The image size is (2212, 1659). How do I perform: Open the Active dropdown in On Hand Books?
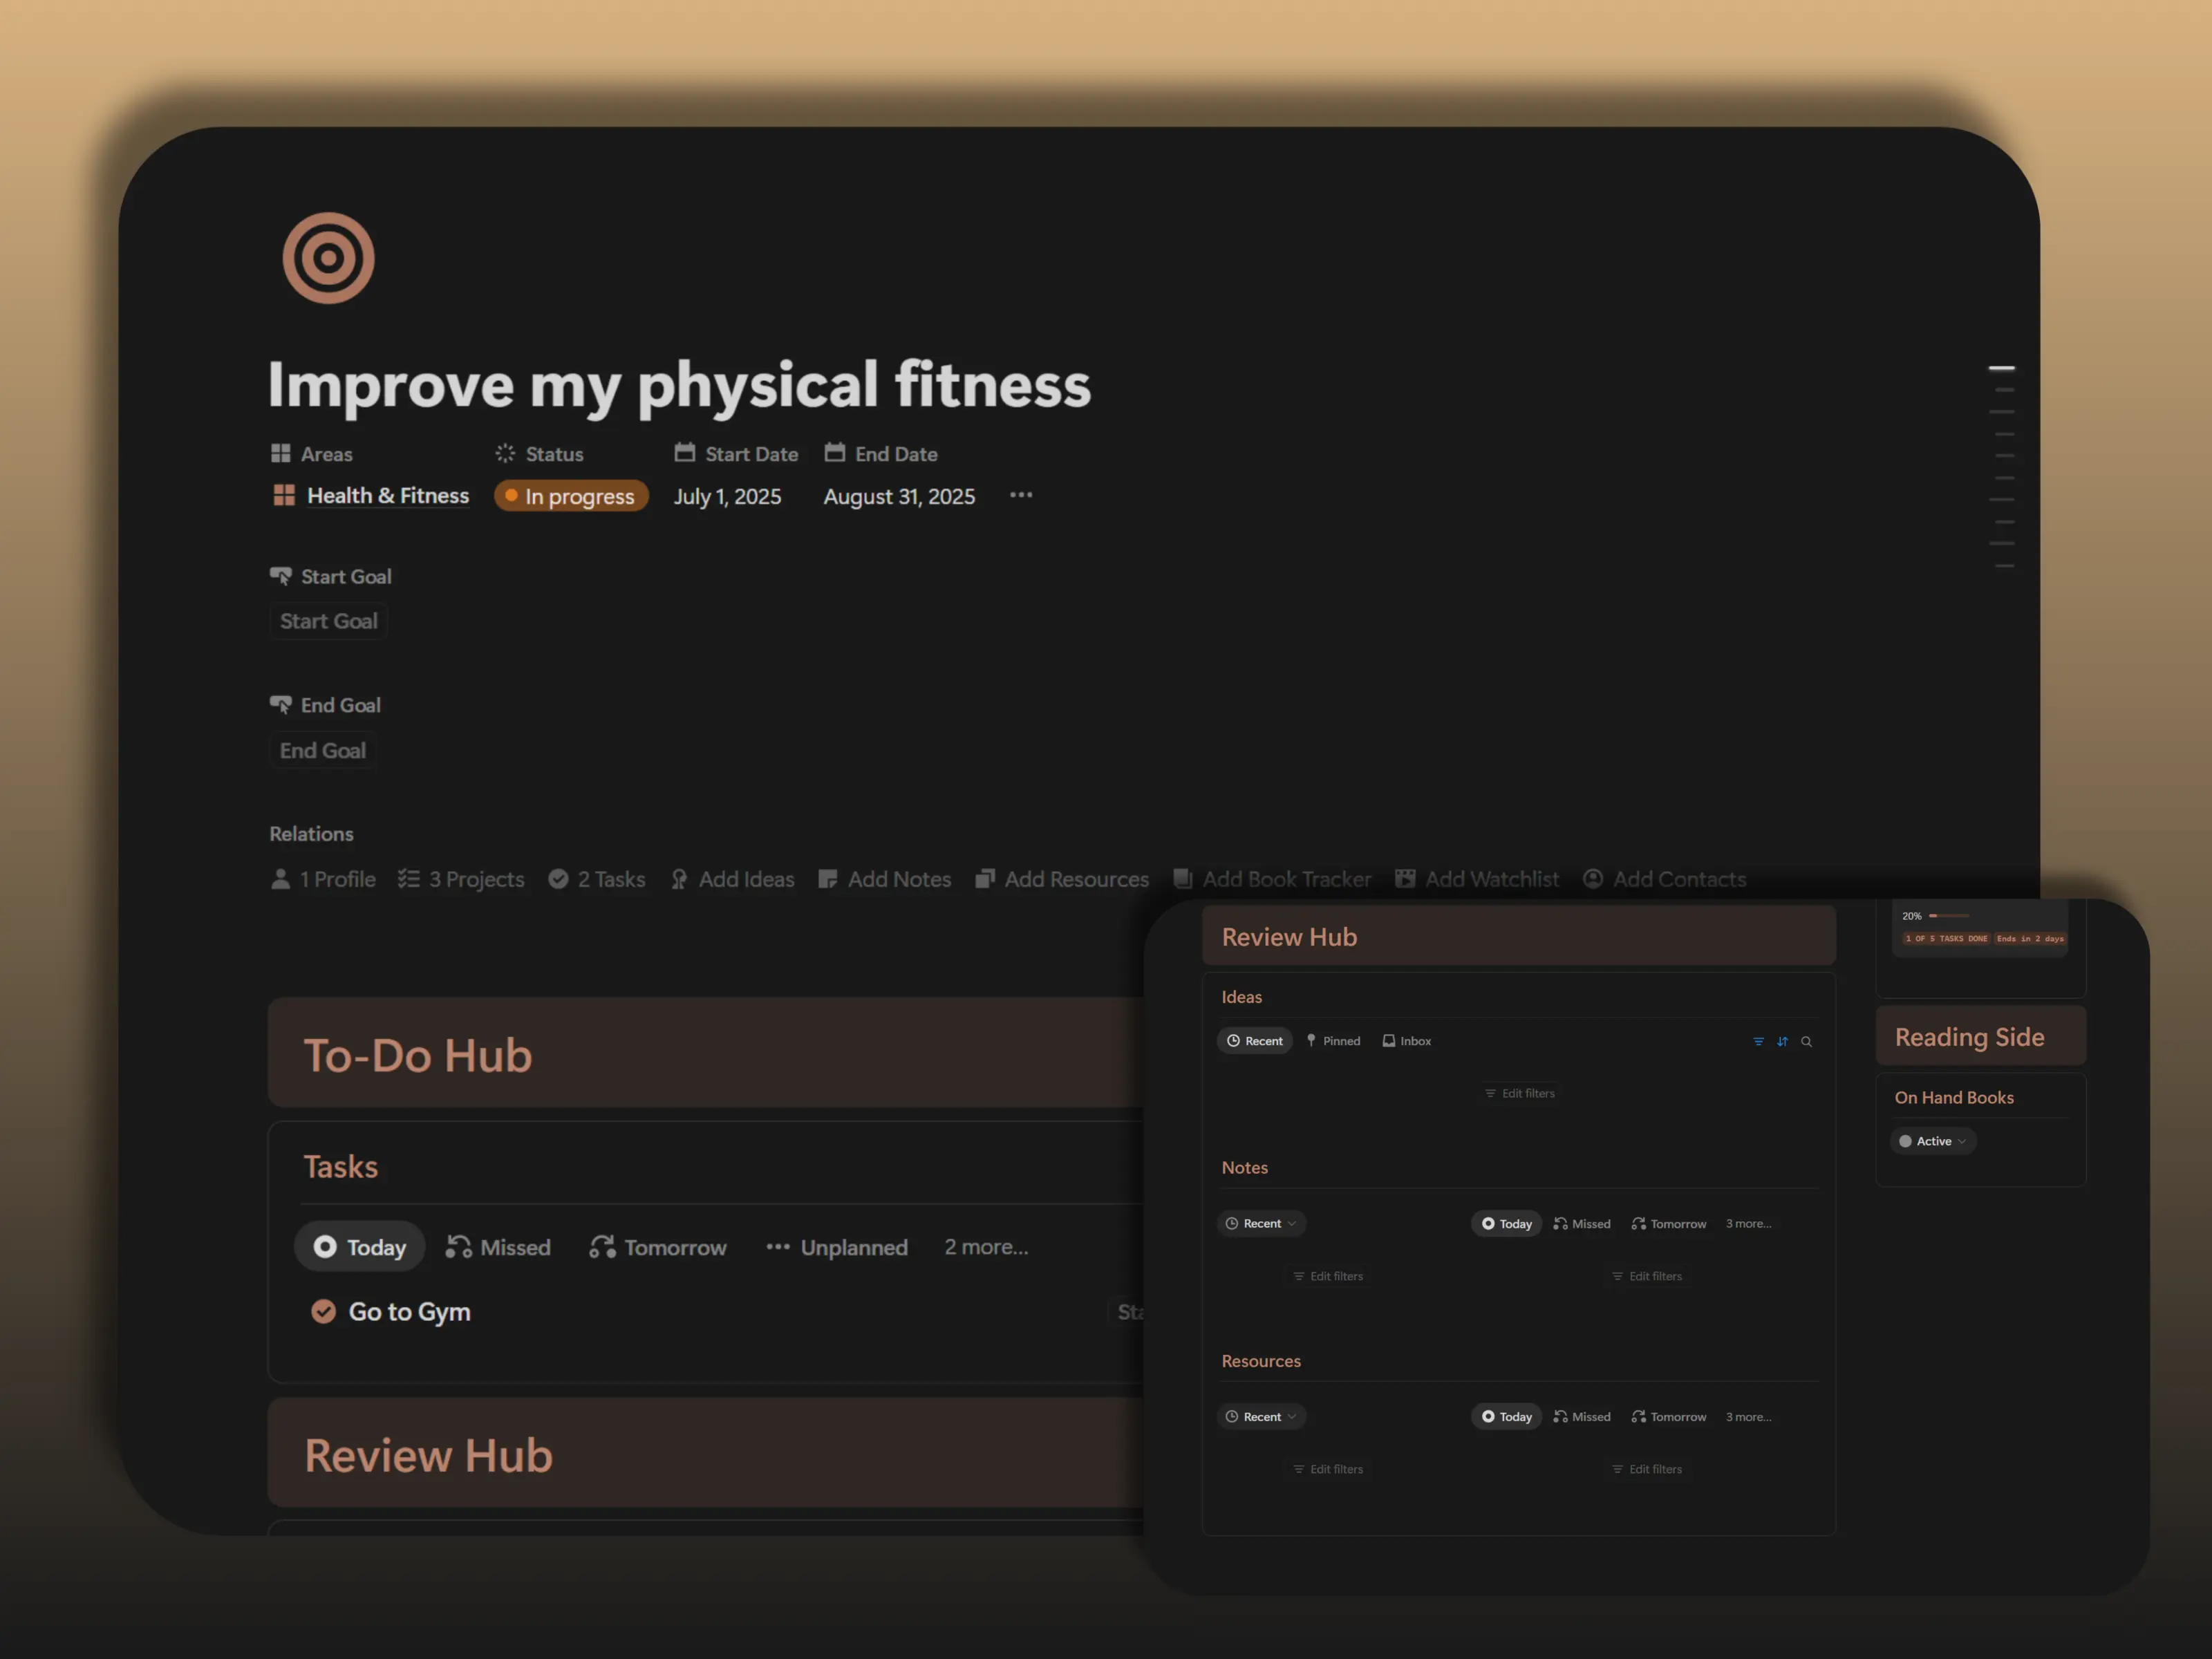[1933, 1141]
